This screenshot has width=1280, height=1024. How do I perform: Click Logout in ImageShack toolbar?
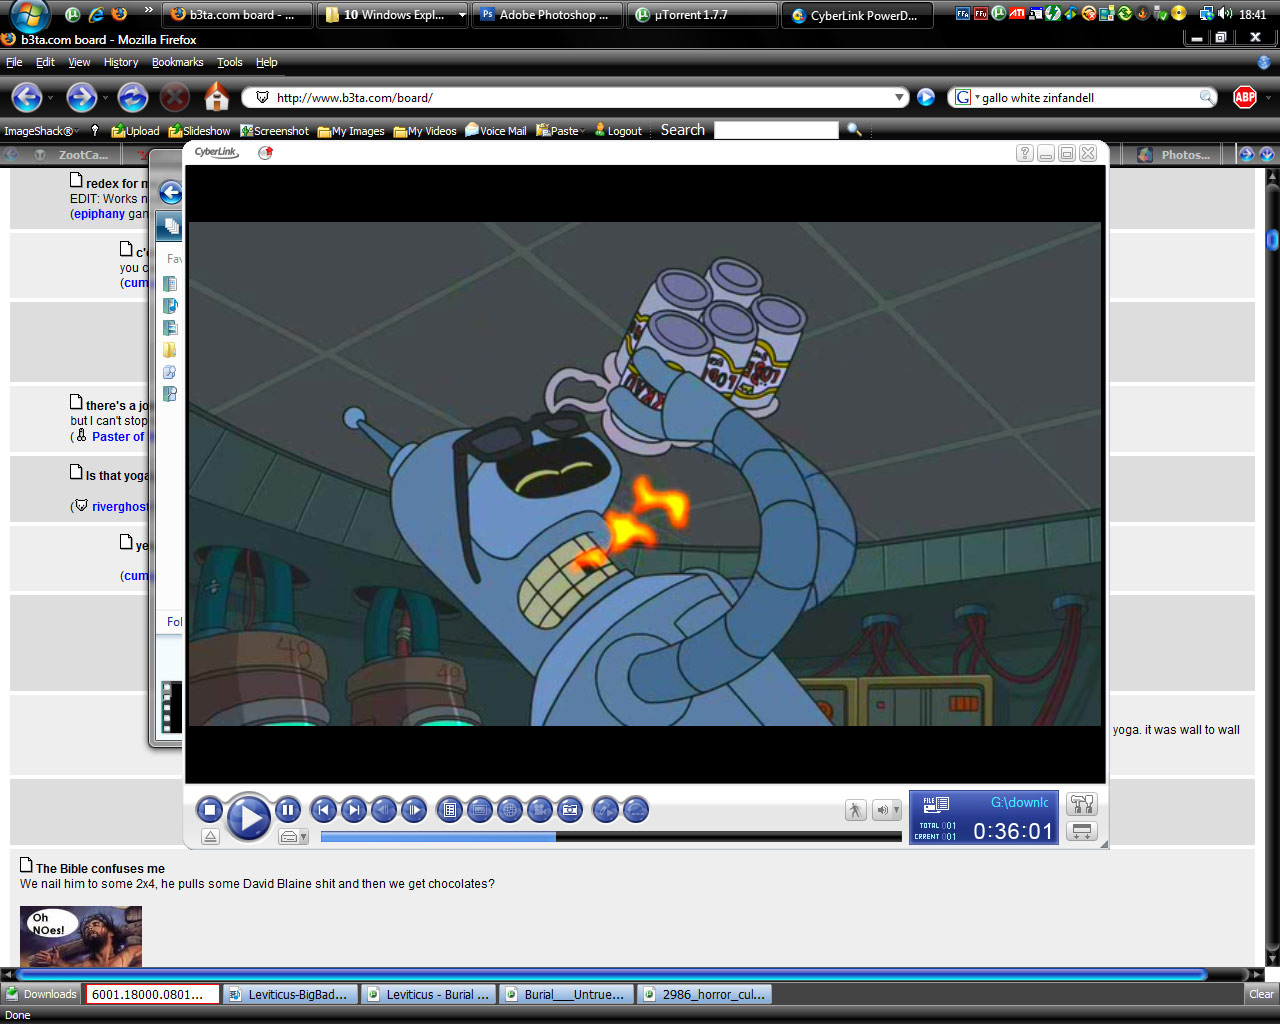[x=618, y=131]
